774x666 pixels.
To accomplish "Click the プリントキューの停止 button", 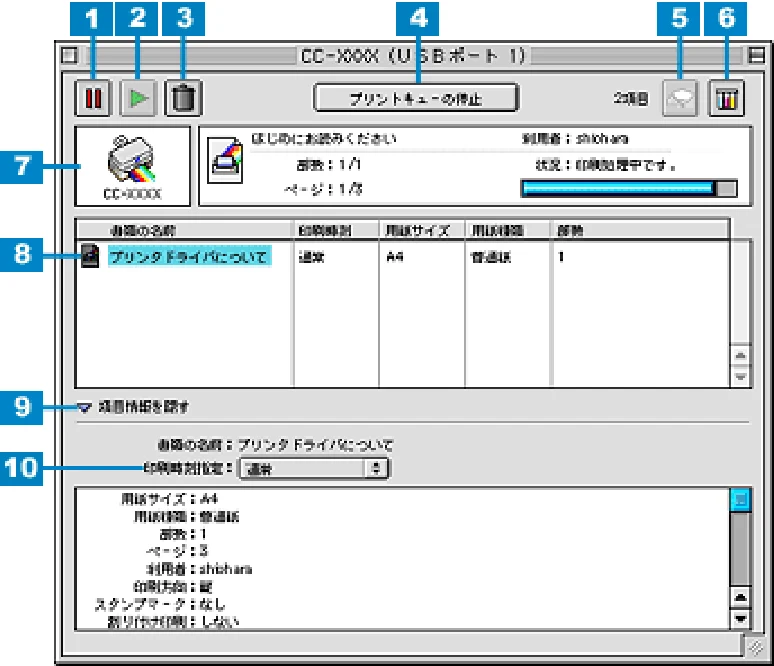I will click(416, 98).
